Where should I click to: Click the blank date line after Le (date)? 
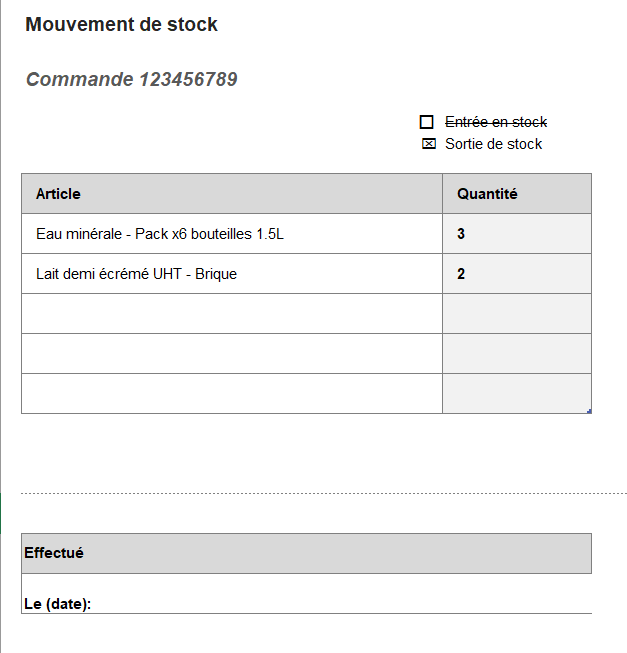click(340, 603)
